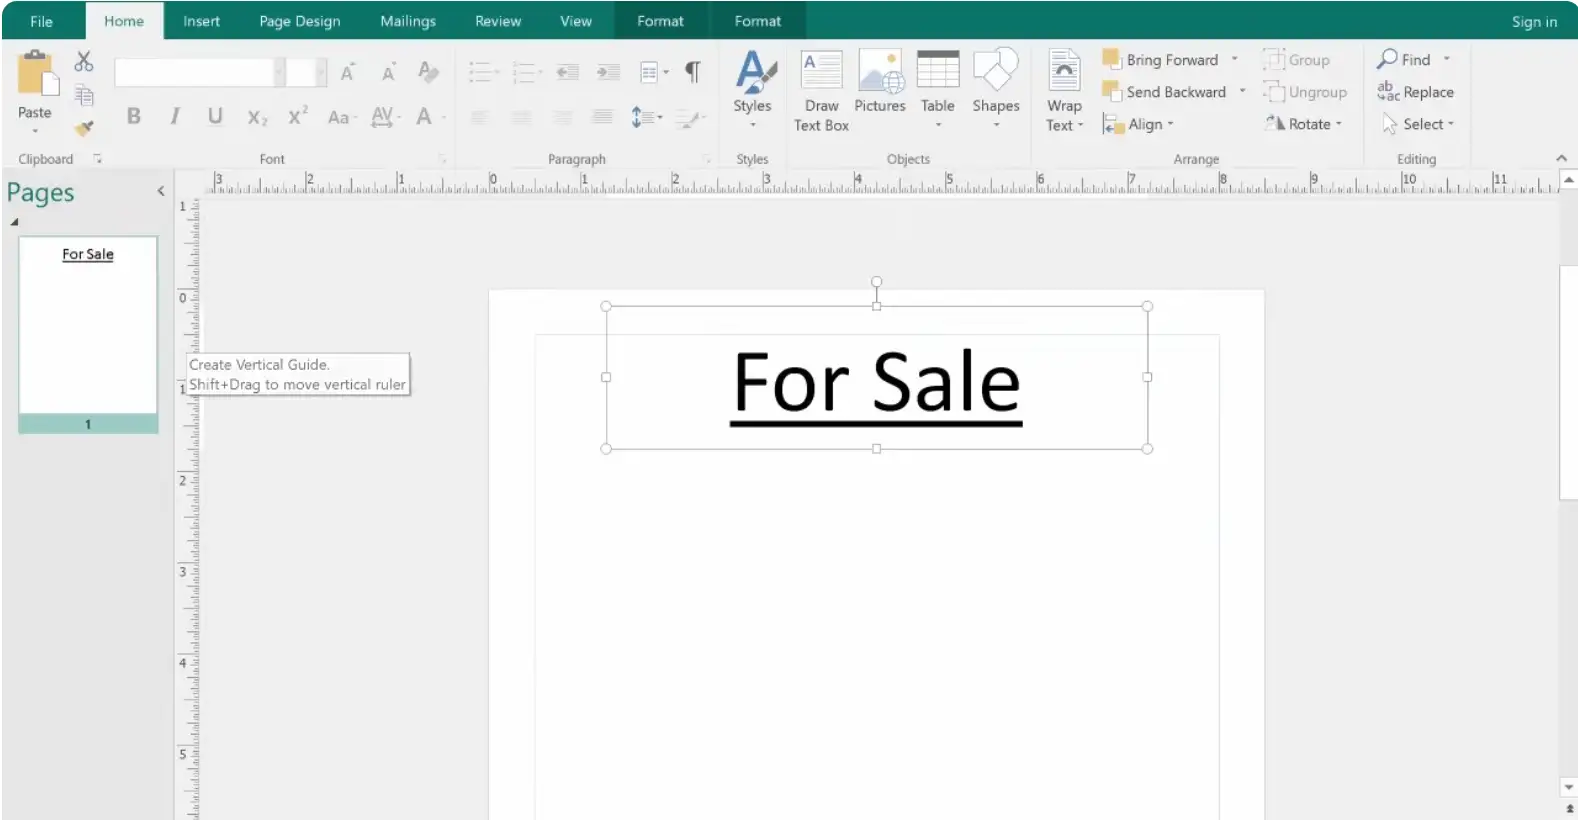Toggle Bold formatting
The image size is (1578, 820).
[133, 117]
